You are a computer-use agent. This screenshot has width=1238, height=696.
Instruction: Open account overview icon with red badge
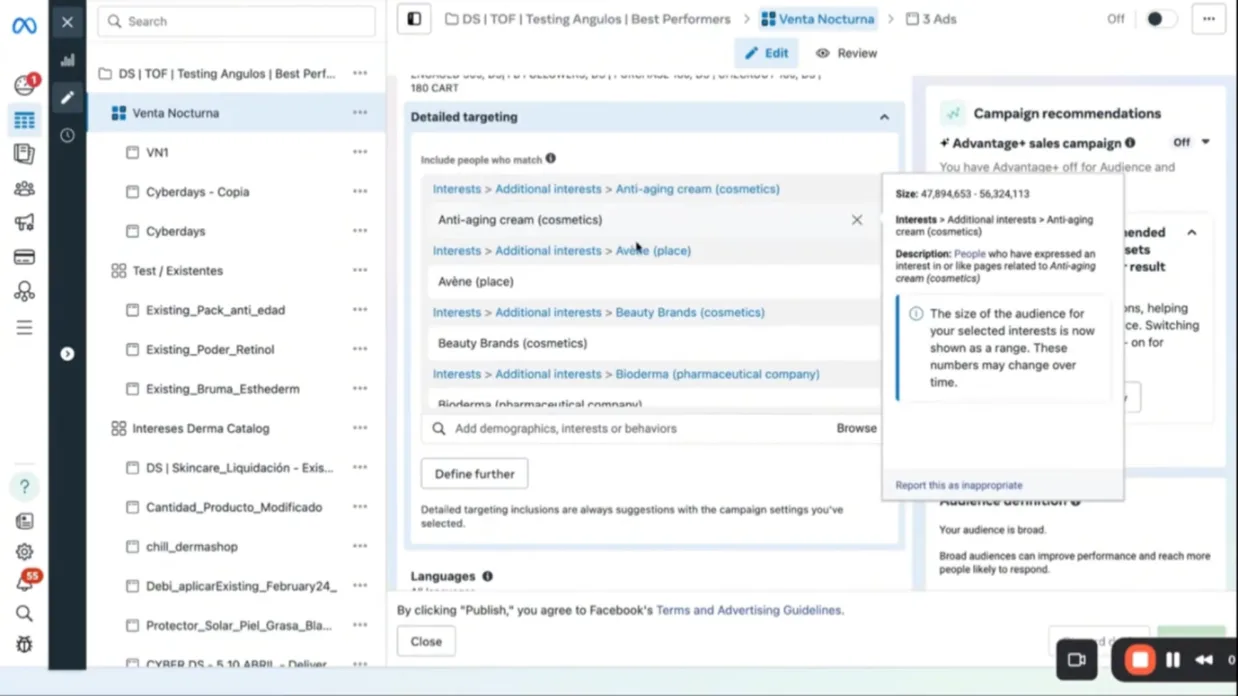[24, 85]
